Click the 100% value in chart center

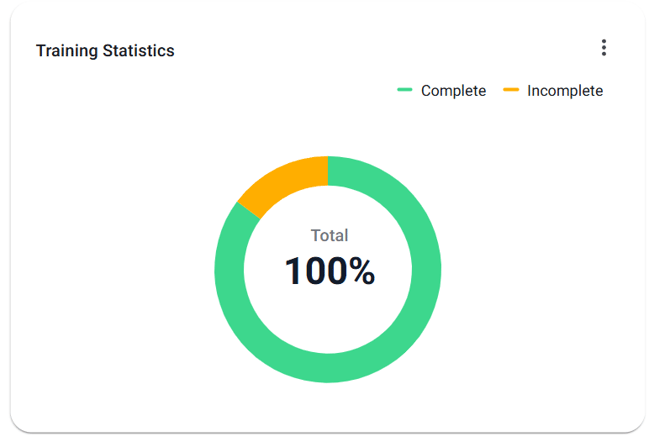329,271
